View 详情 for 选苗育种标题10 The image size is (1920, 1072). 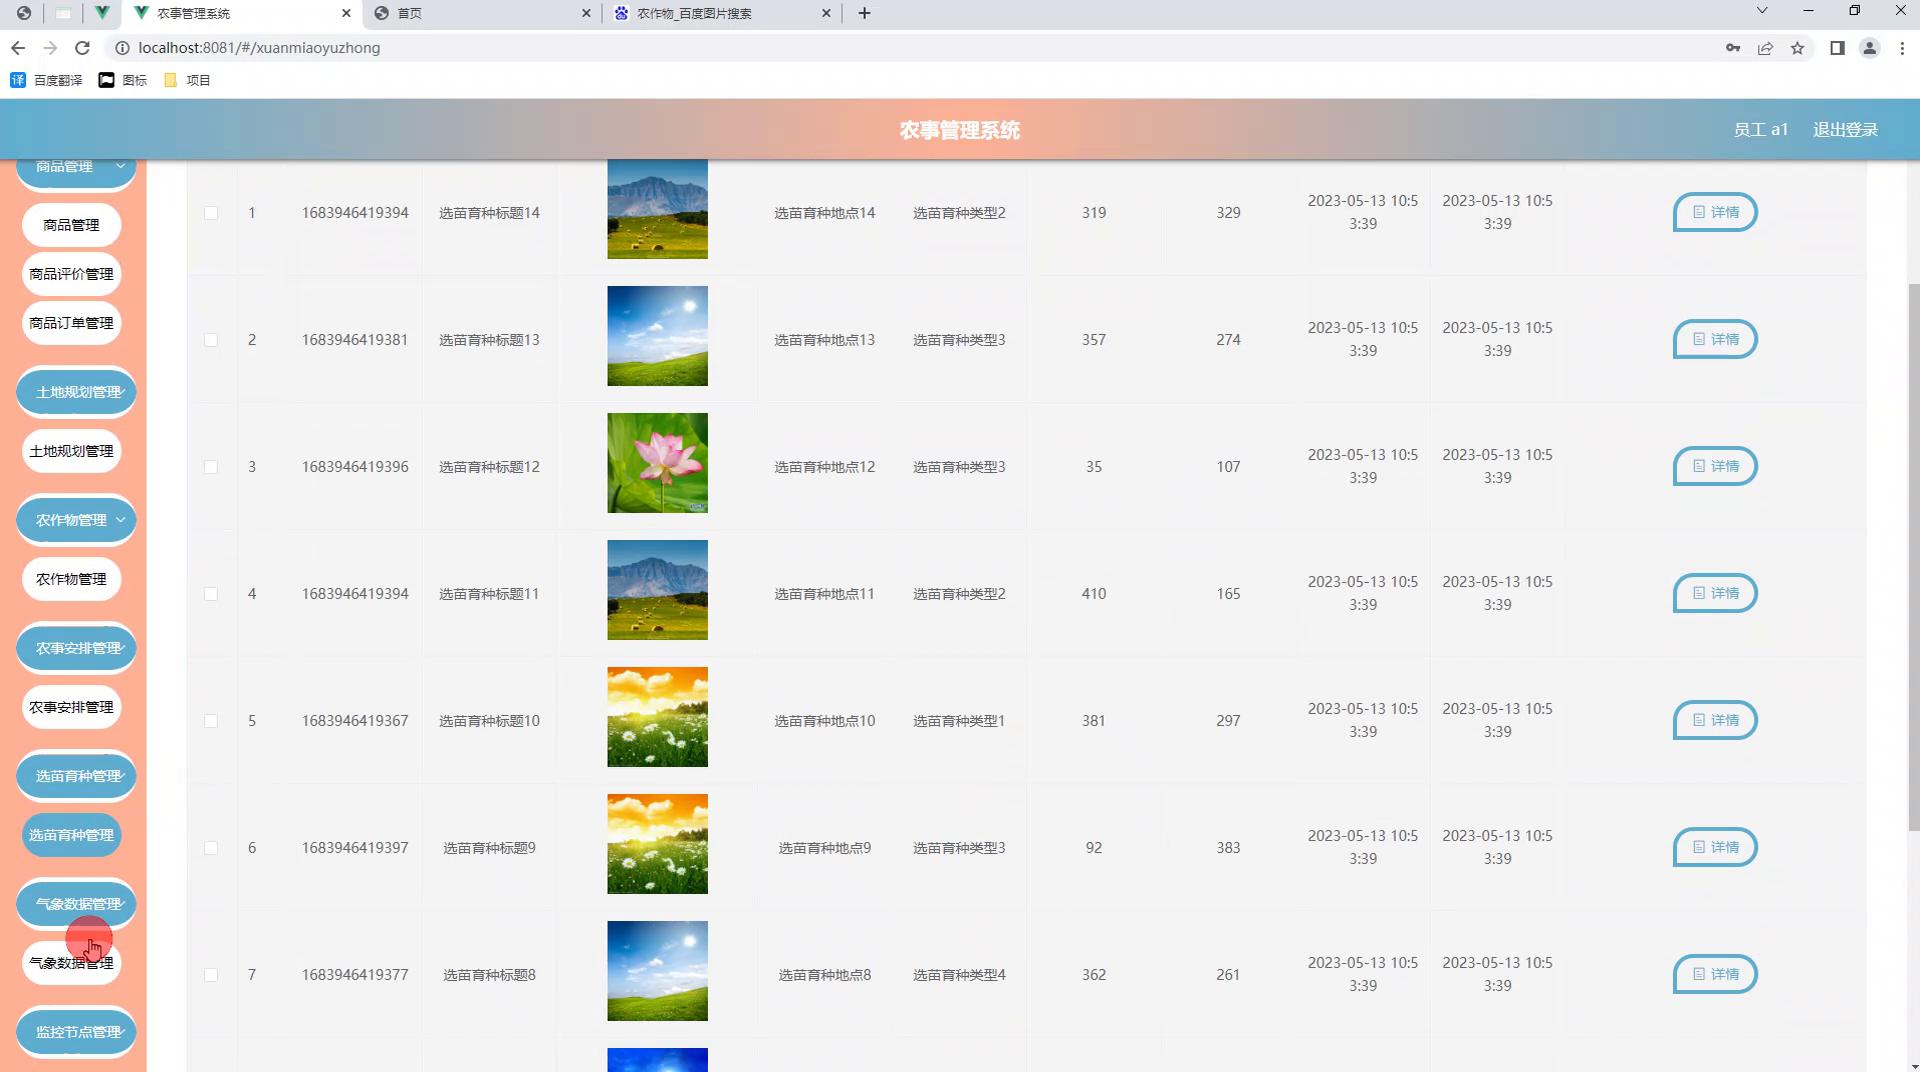(x=1715, y=720)
